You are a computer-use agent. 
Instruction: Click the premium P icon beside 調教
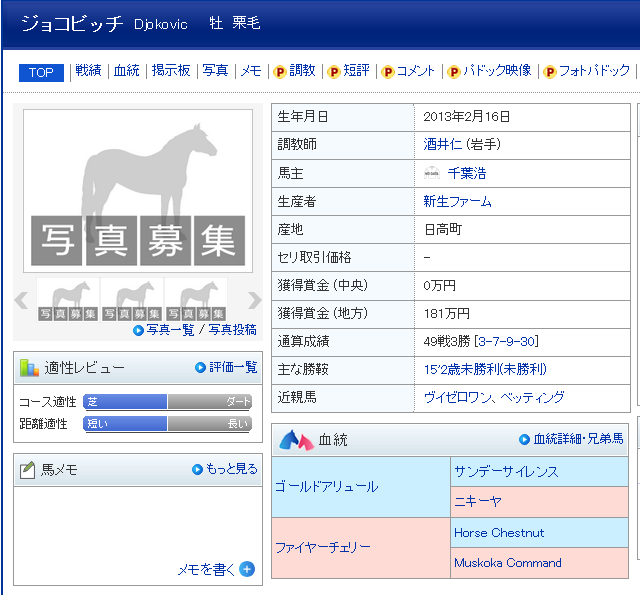click(280, 72)
